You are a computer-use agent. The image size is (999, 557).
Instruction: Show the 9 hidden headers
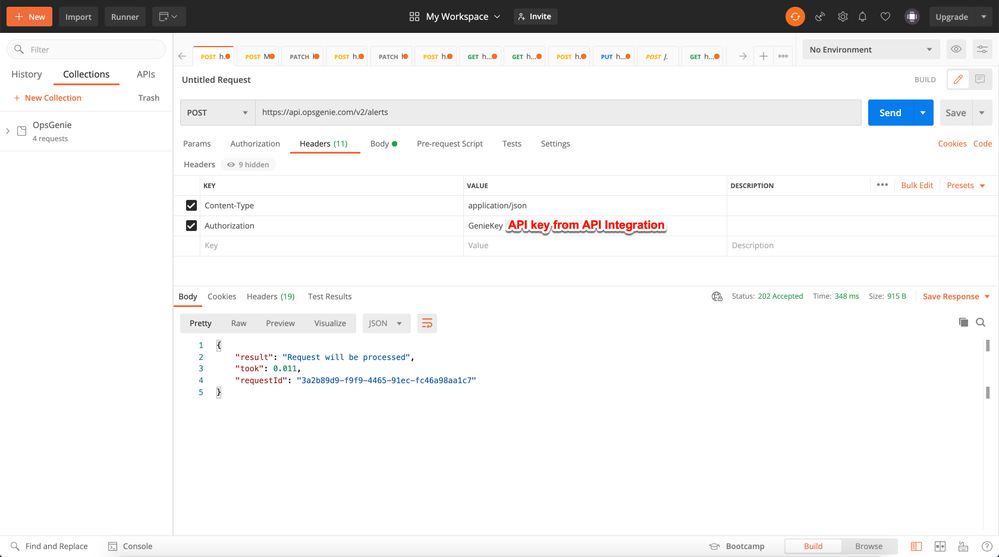click(x=248, y=164)
